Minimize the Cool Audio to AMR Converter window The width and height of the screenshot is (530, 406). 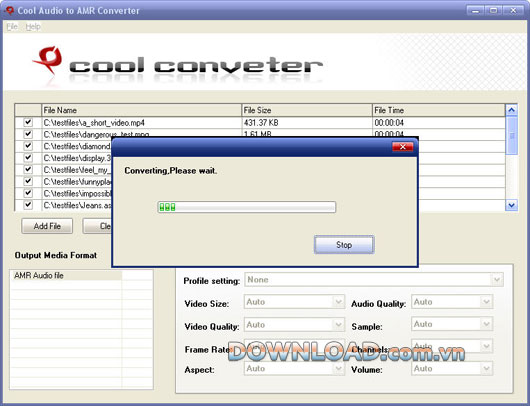click(x=475, y=10)
